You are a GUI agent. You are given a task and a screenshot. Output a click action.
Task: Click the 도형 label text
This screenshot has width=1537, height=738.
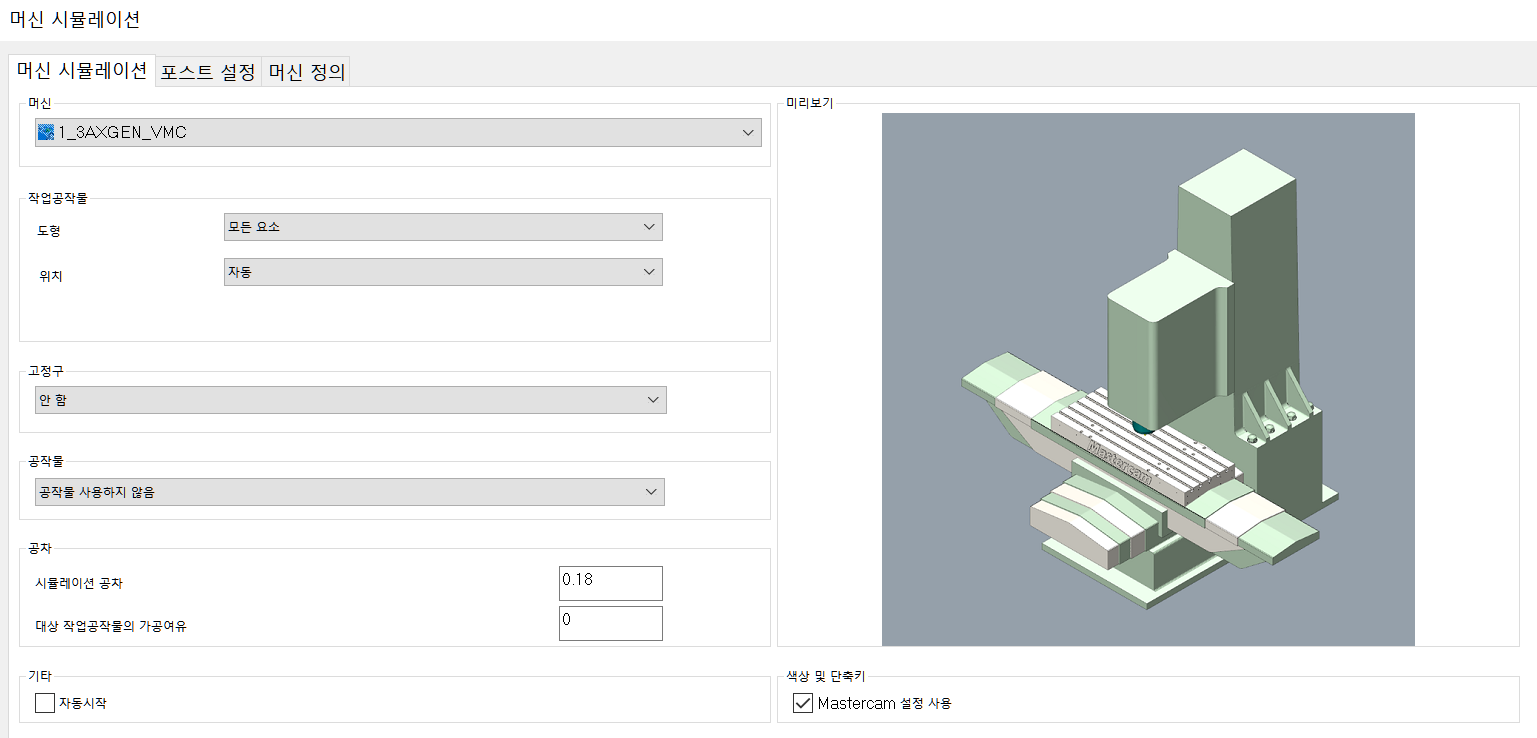pyautogui.click(x=49, y=231)
